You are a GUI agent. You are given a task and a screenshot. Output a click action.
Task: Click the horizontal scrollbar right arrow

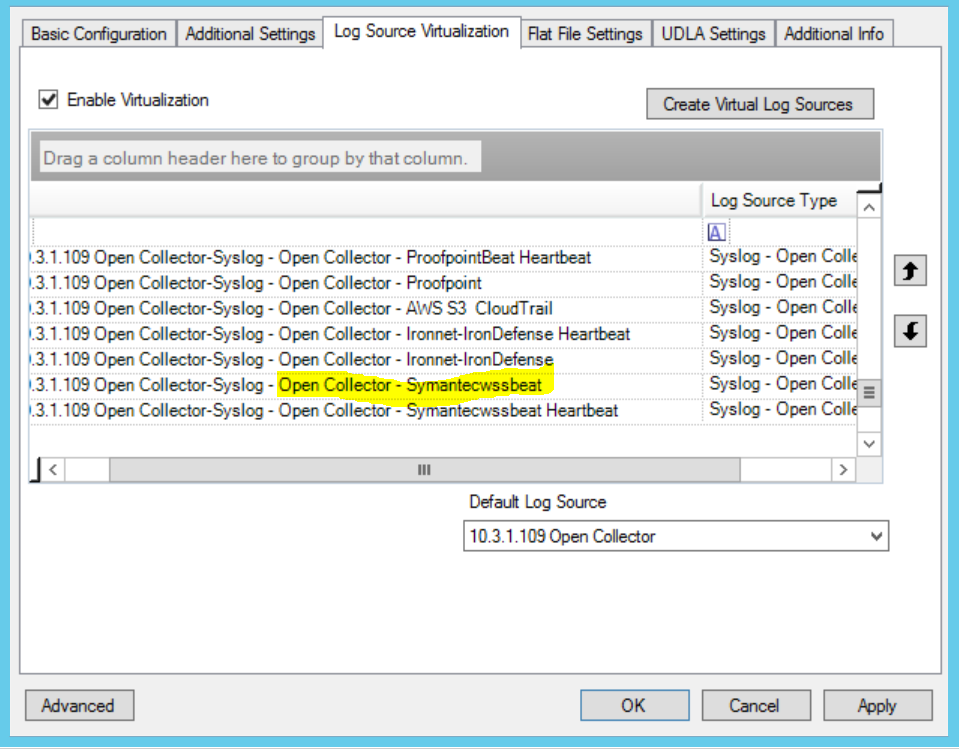[x=844, y=469]
